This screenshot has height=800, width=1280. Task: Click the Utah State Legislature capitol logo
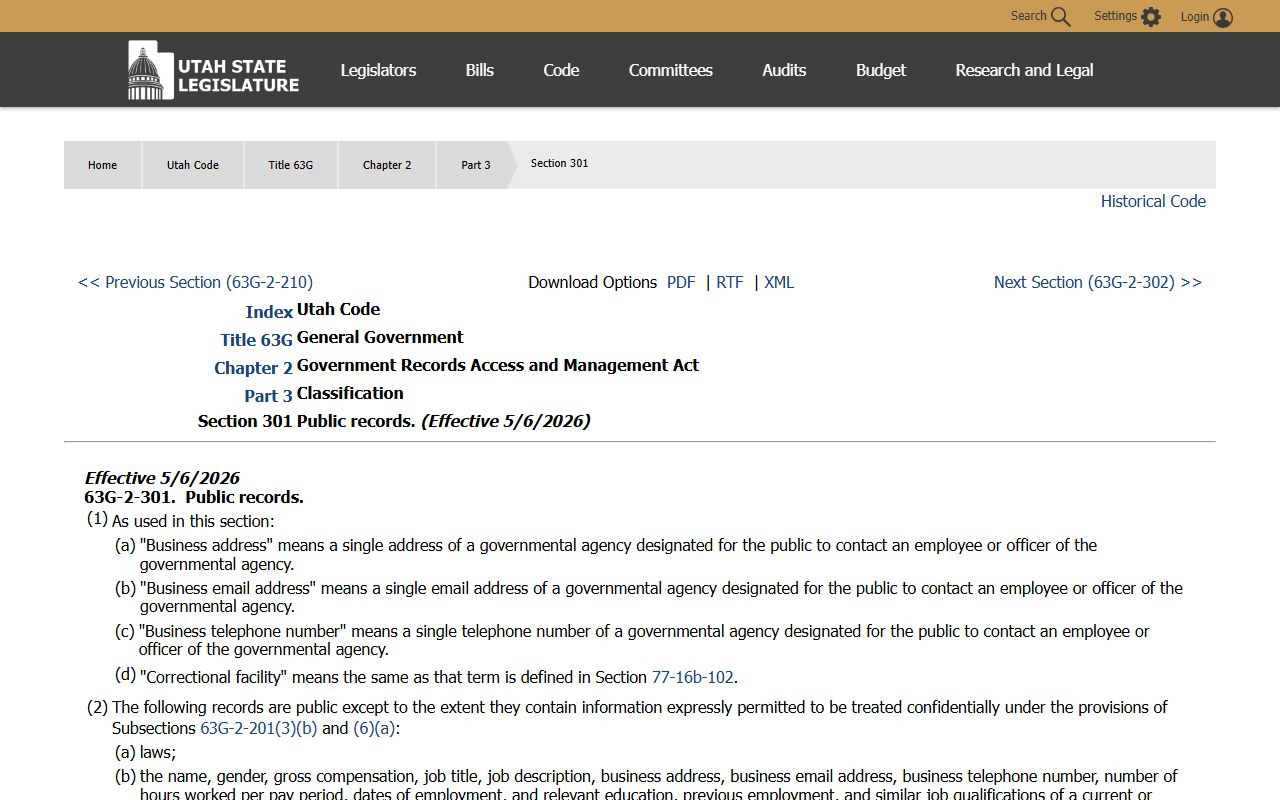tap(213, 70)
